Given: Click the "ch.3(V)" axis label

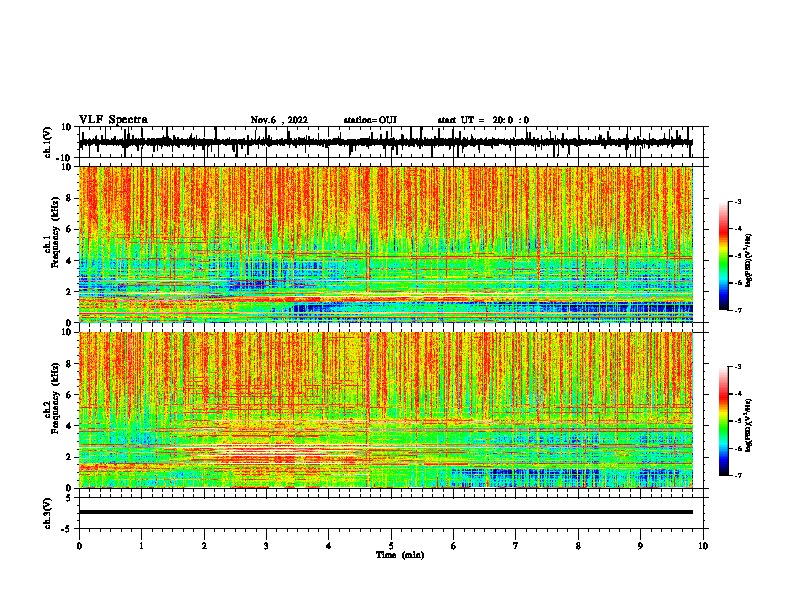Looking at the screenshot, I should pos(48,514).
